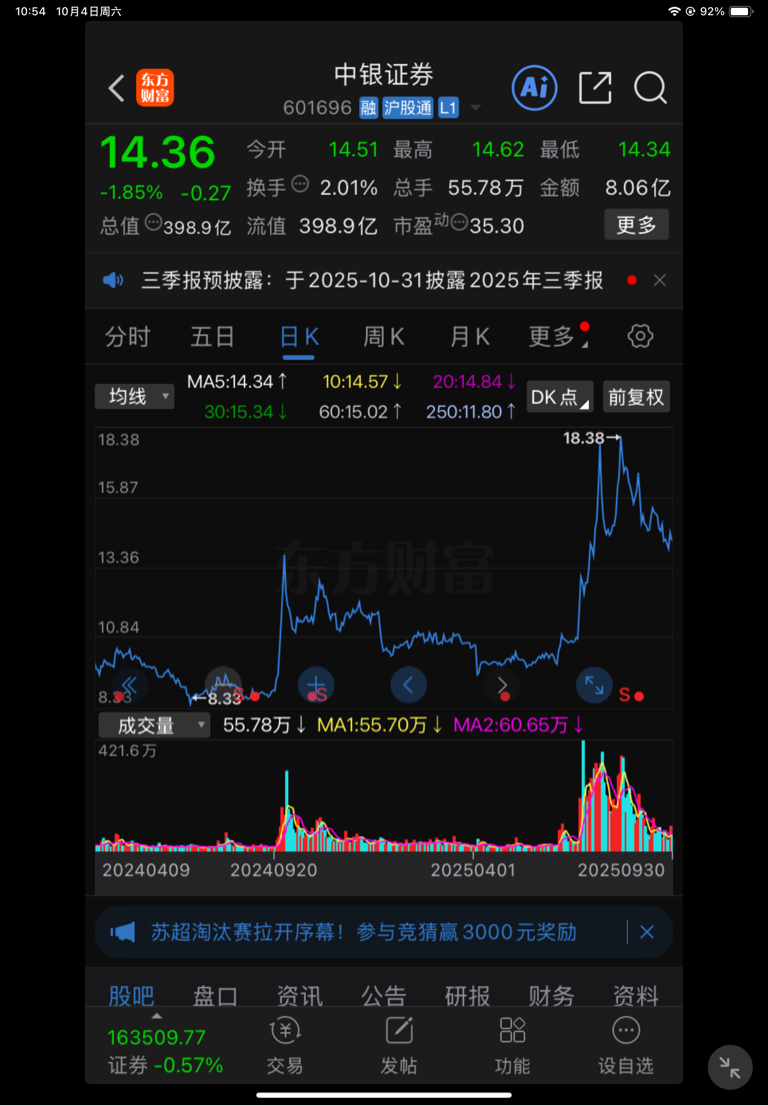The height and width of the screenshot is (1106, 768).
Task: Tap the 250:11.80 moving average value
Action: point(471,412)
